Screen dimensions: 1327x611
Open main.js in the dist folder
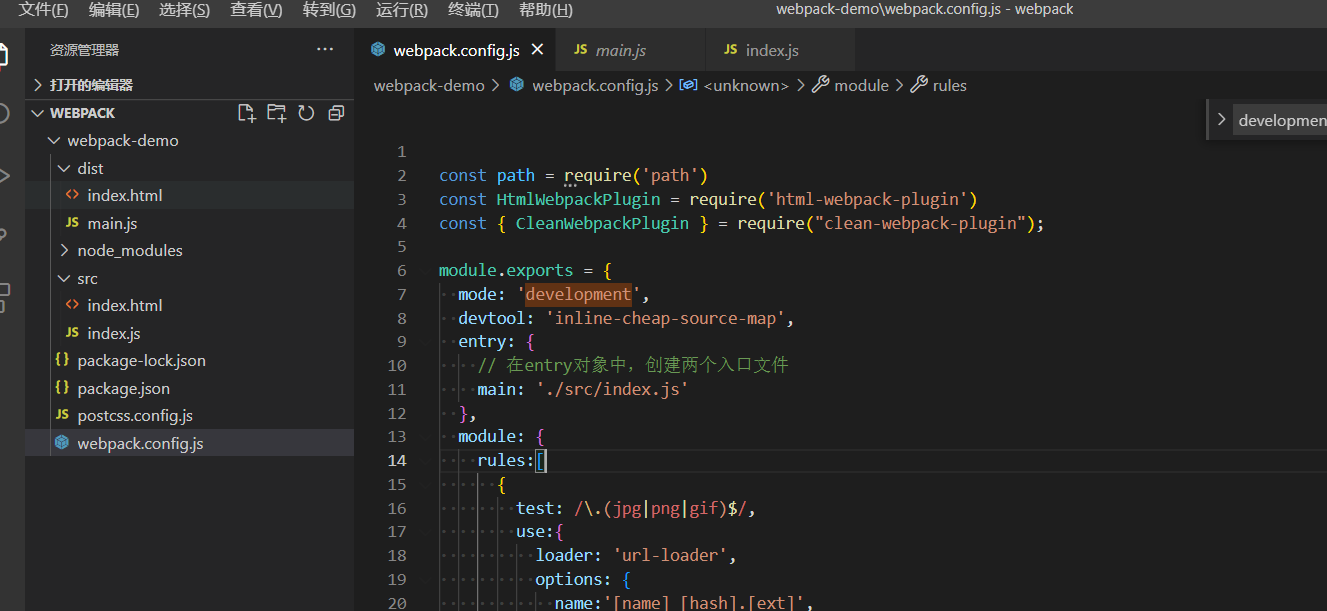pos(190,223)
